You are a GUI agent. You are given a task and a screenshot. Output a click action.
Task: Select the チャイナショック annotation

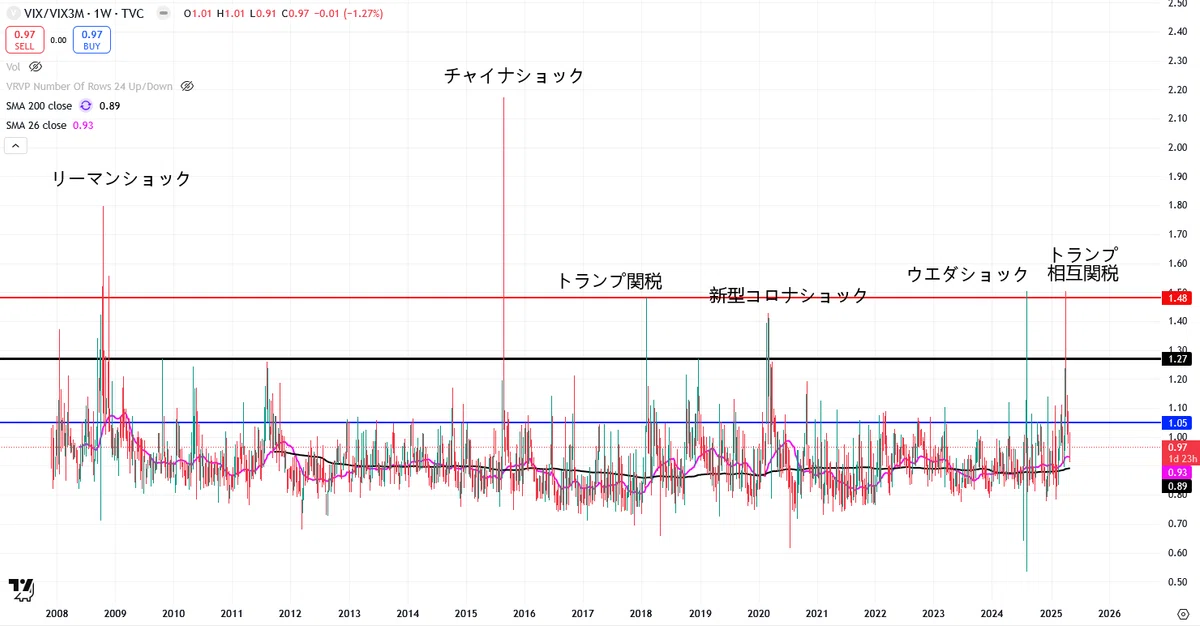[x=514, y=75]
